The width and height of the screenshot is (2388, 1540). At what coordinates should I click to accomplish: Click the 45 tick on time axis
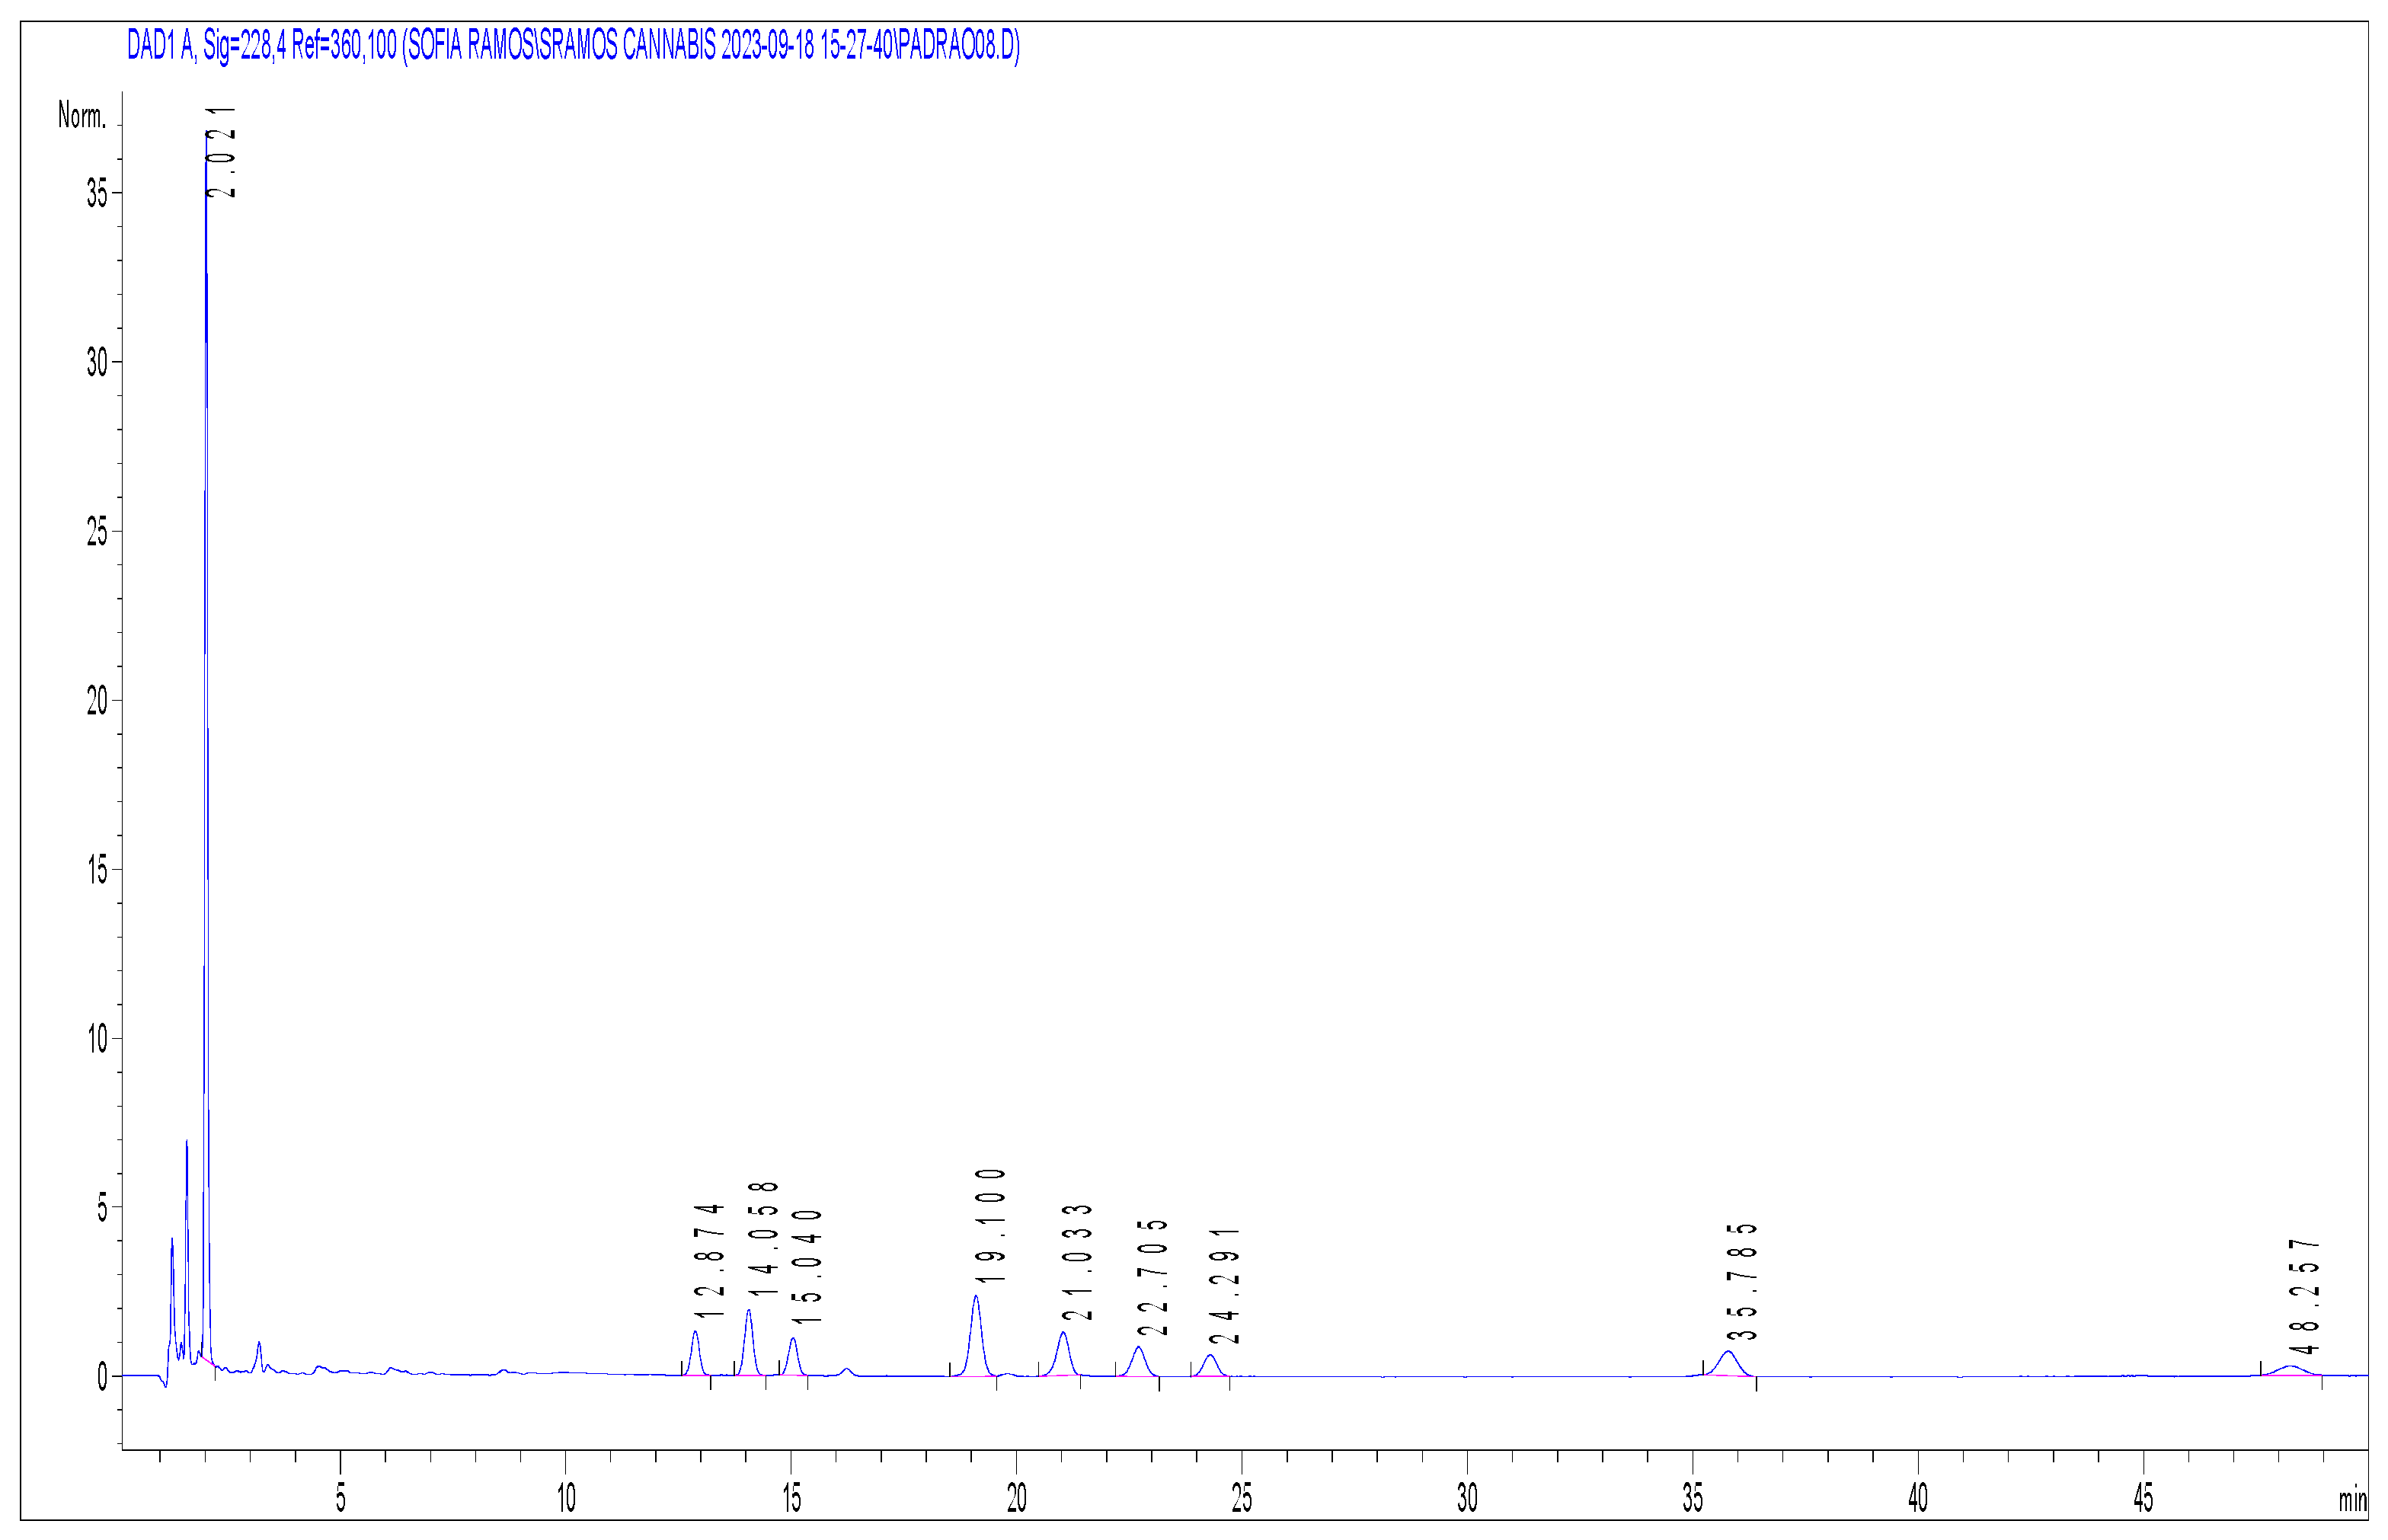[x=2143, y=1498]
